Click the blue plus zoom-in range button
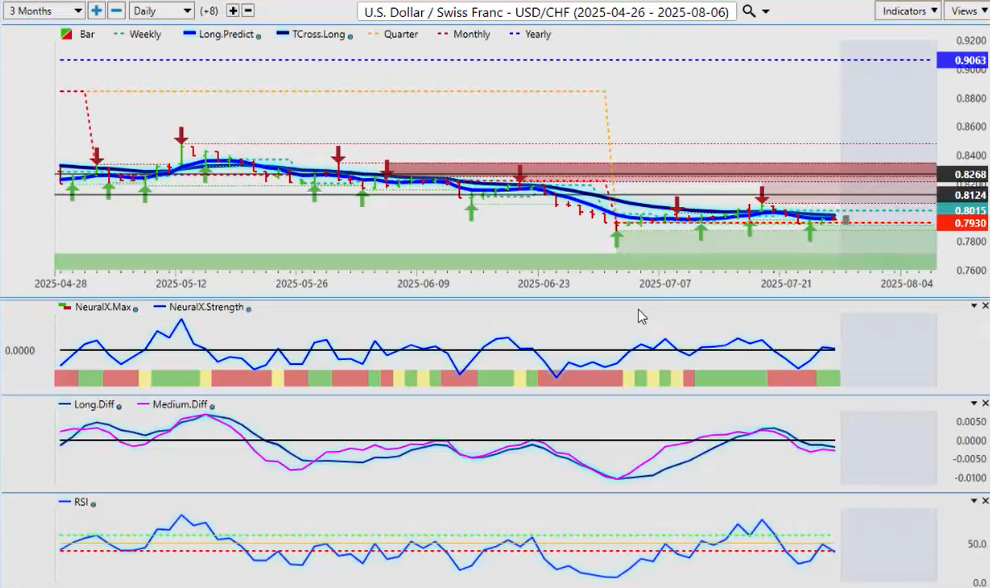The height and width of the screenshot is (588, 990). pyautogui.click(x=96, y=11)
